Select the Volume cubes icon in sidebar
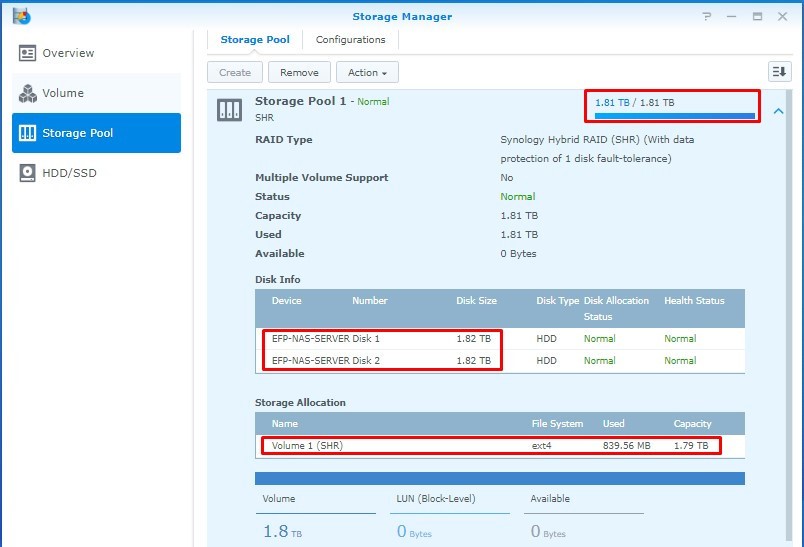 coord(27,93)
